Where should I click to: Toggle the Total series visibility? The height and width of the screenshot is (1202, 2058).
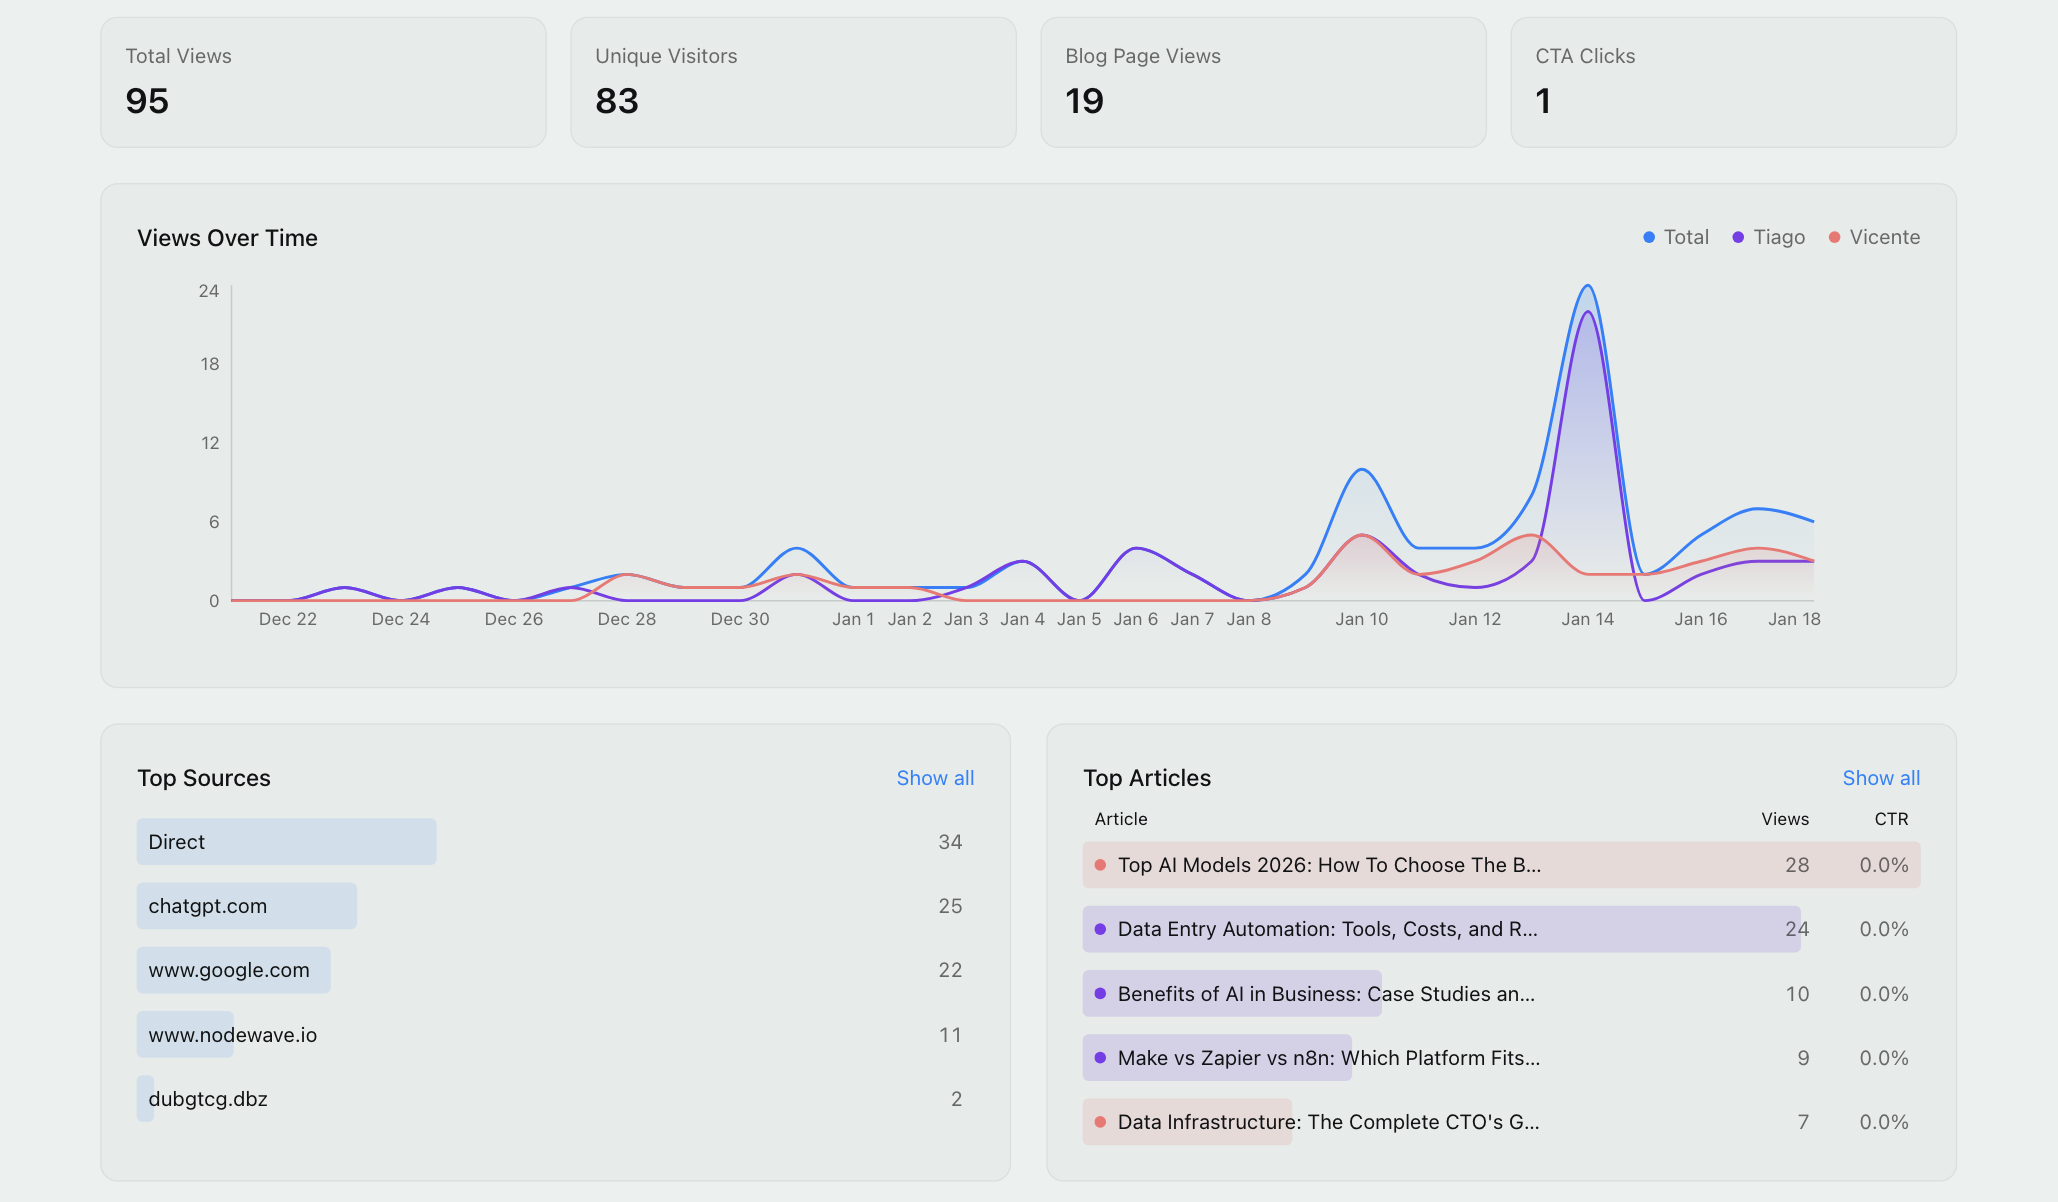[1676, 237]
